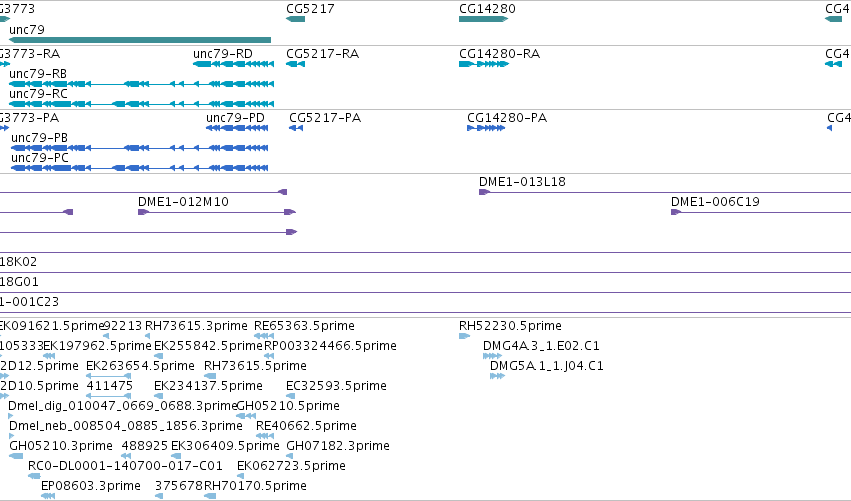This screenshot has width=851, height=501.
Task: Click the GH05210.3prime EST label
Action: click(x=61, y=446)
